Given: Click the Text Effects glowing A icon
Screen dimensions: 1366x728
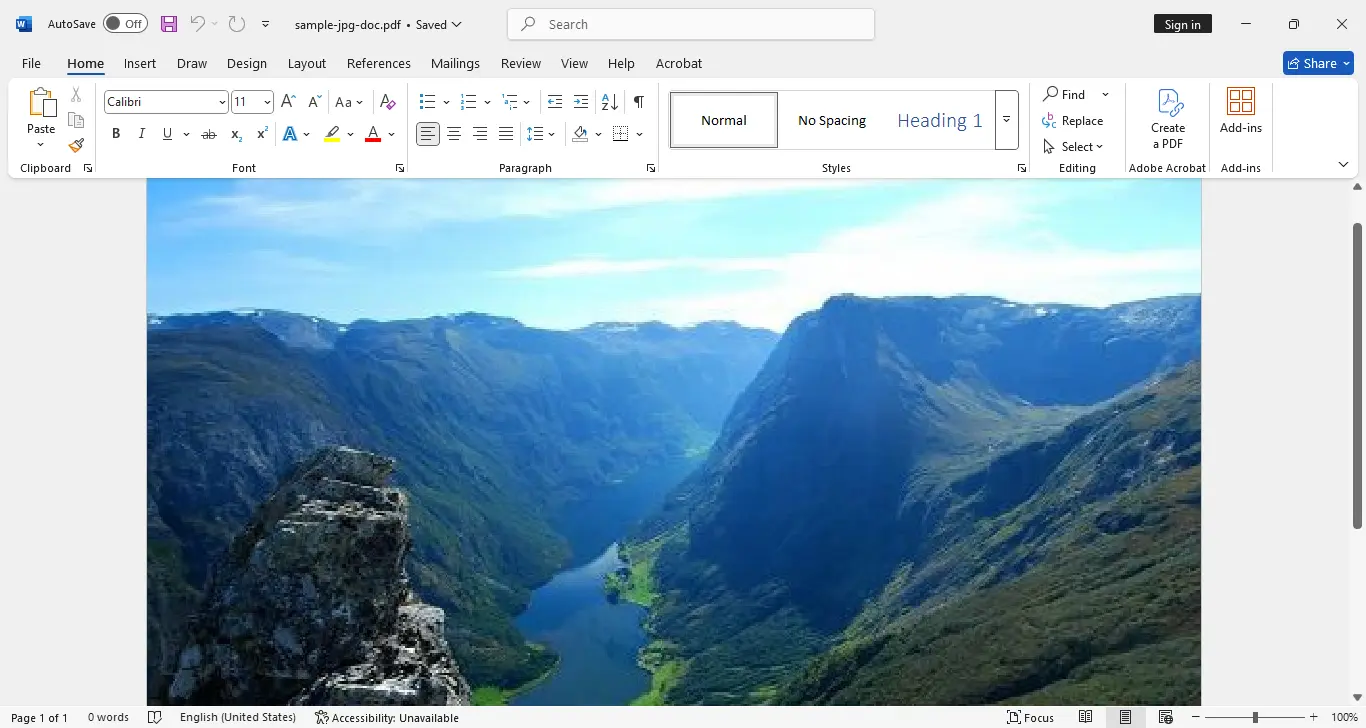Looking at the screenshot, I should 290,134.
